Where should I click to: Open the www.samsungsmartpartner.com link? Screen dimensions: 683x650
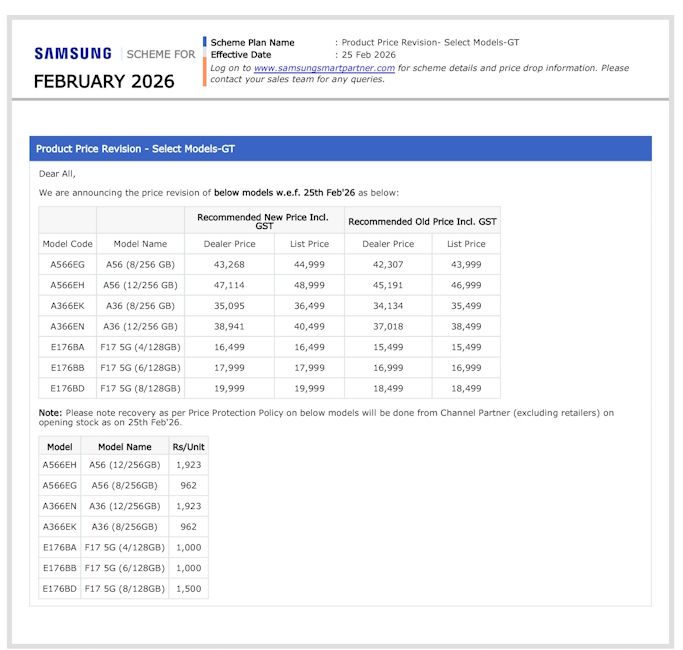(324, 68)
